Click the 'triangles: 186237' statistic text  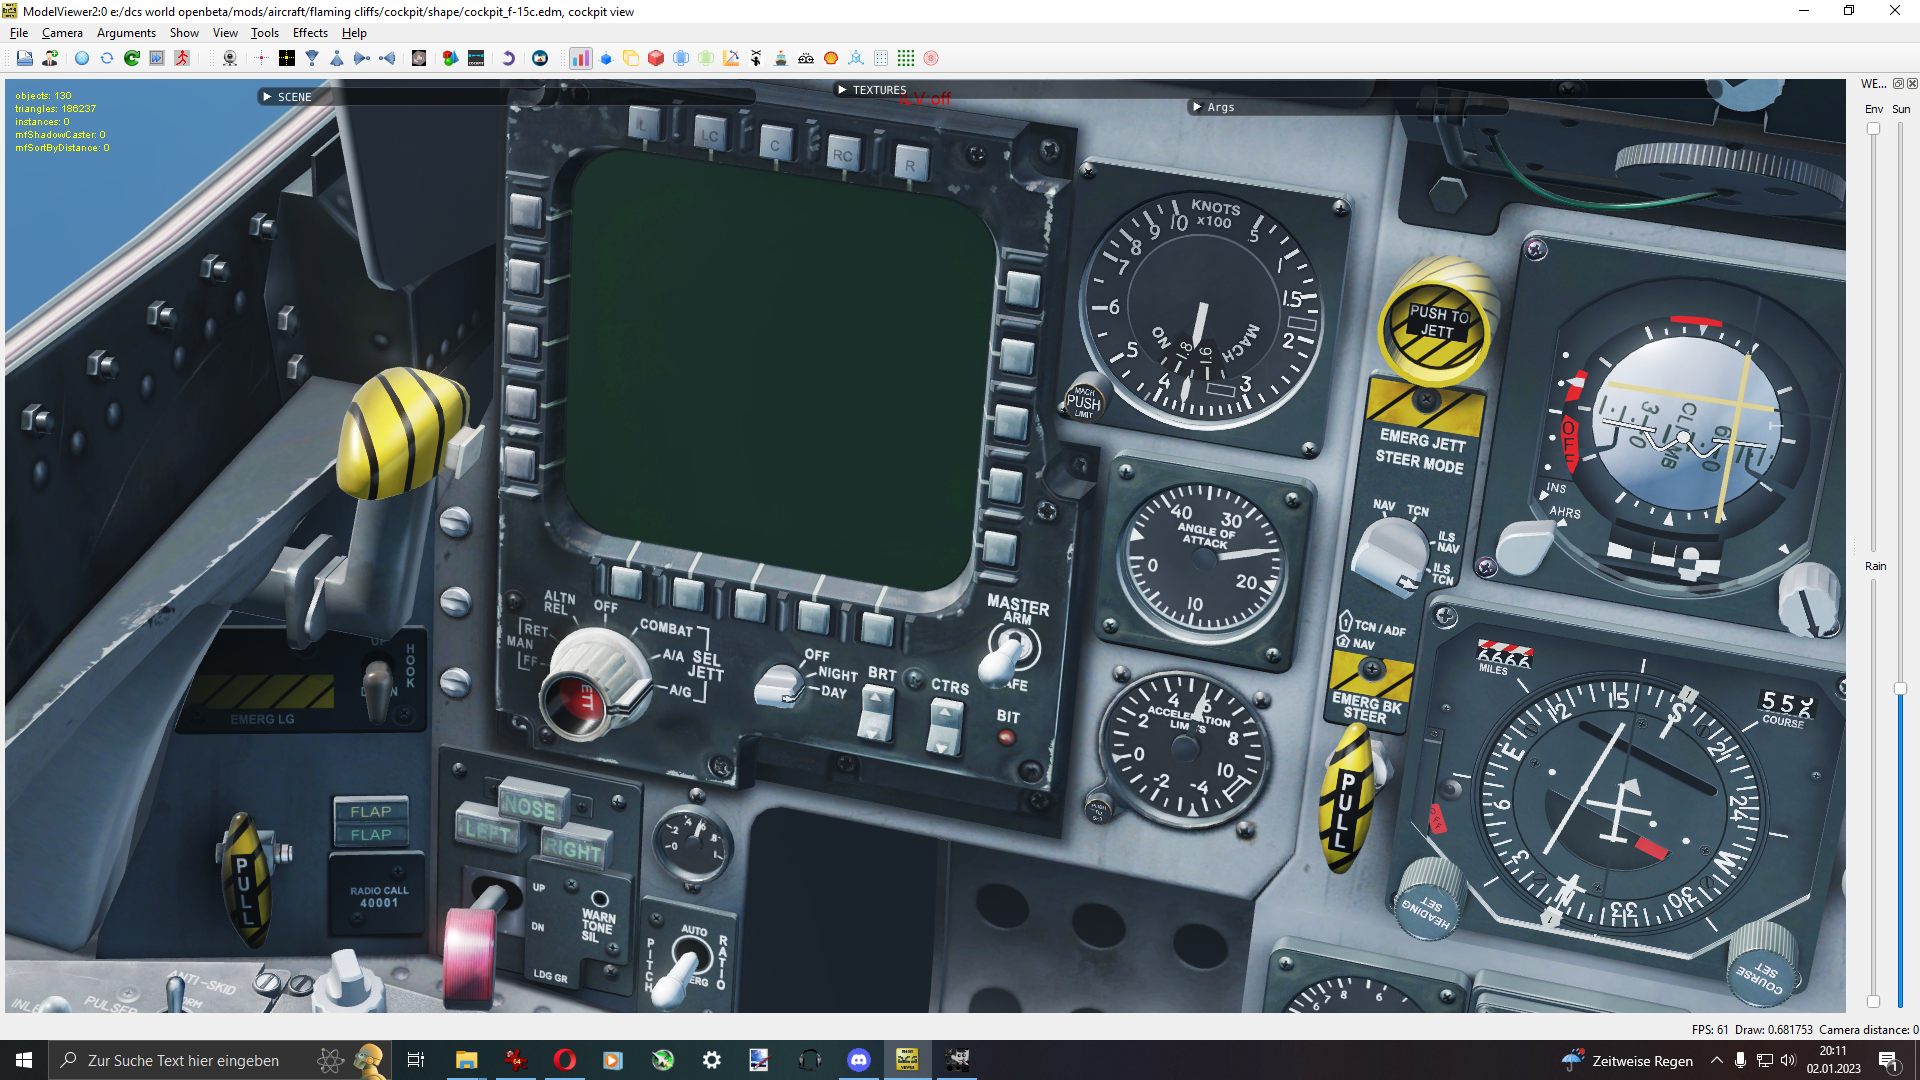coord(56,109)
